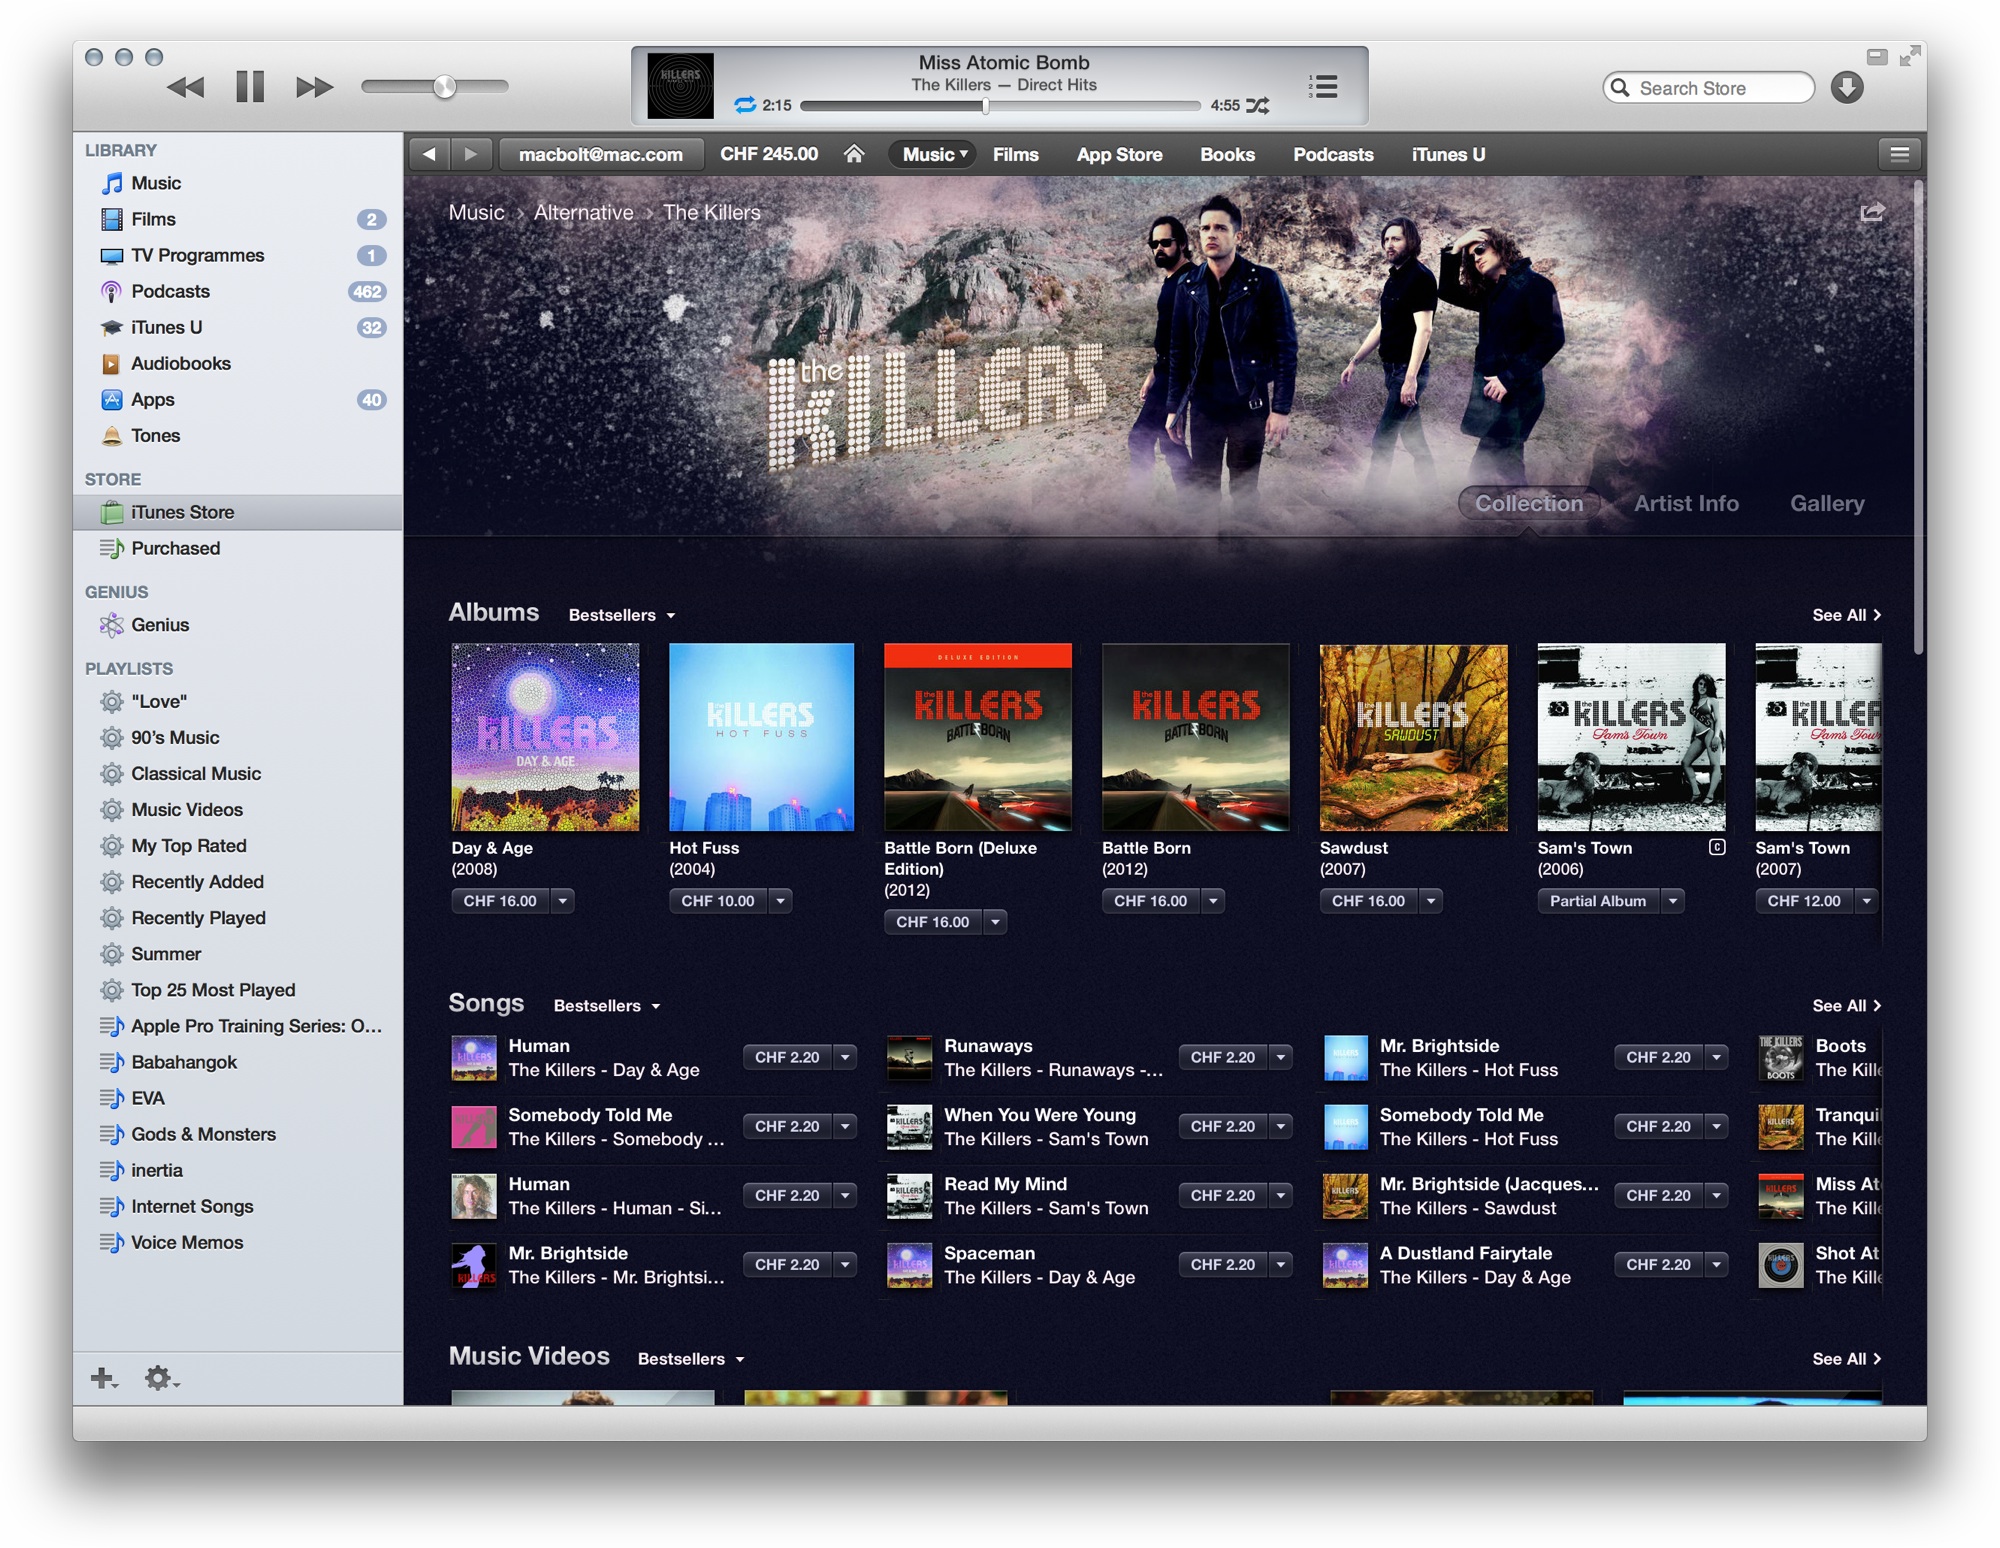
Task: Pause the current song
Action: (250, 87)
